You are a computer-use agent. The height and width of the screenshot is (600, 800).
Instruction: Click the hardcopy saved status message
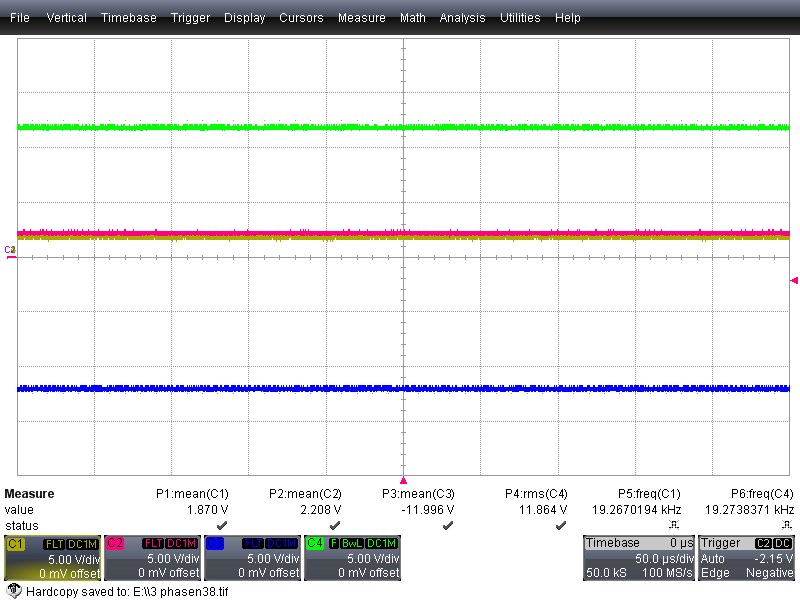(x=127, y=592)
